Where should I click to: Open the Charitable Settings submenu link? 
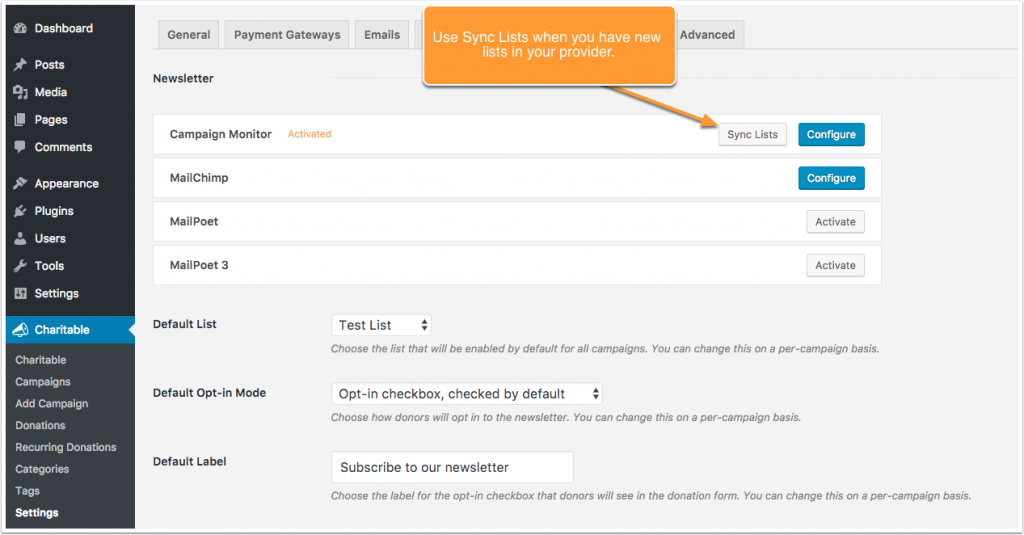tap(37, 513)
